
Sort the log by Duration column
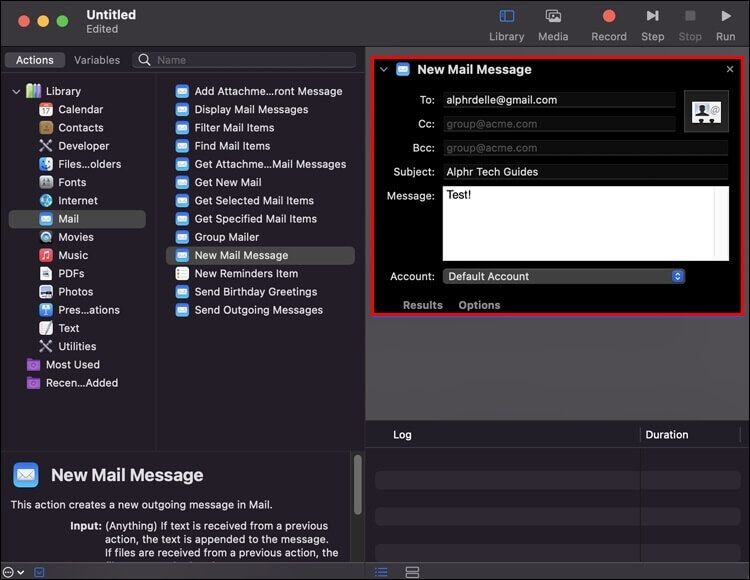666,435
